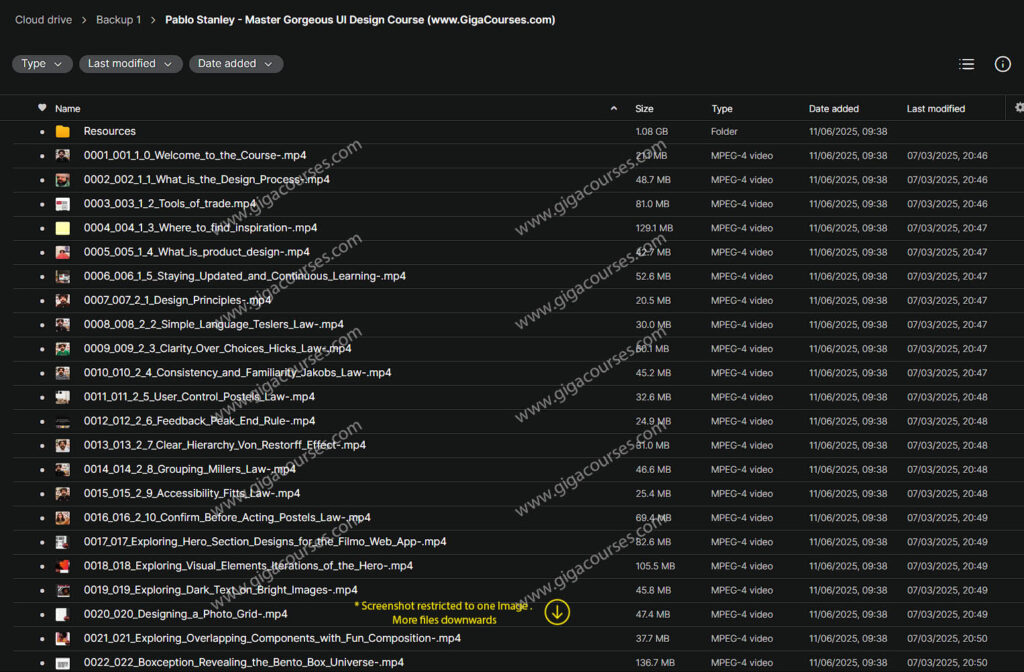
Task: Go to Backup 1 breadcrumb
Action: (x=118, y=20)
